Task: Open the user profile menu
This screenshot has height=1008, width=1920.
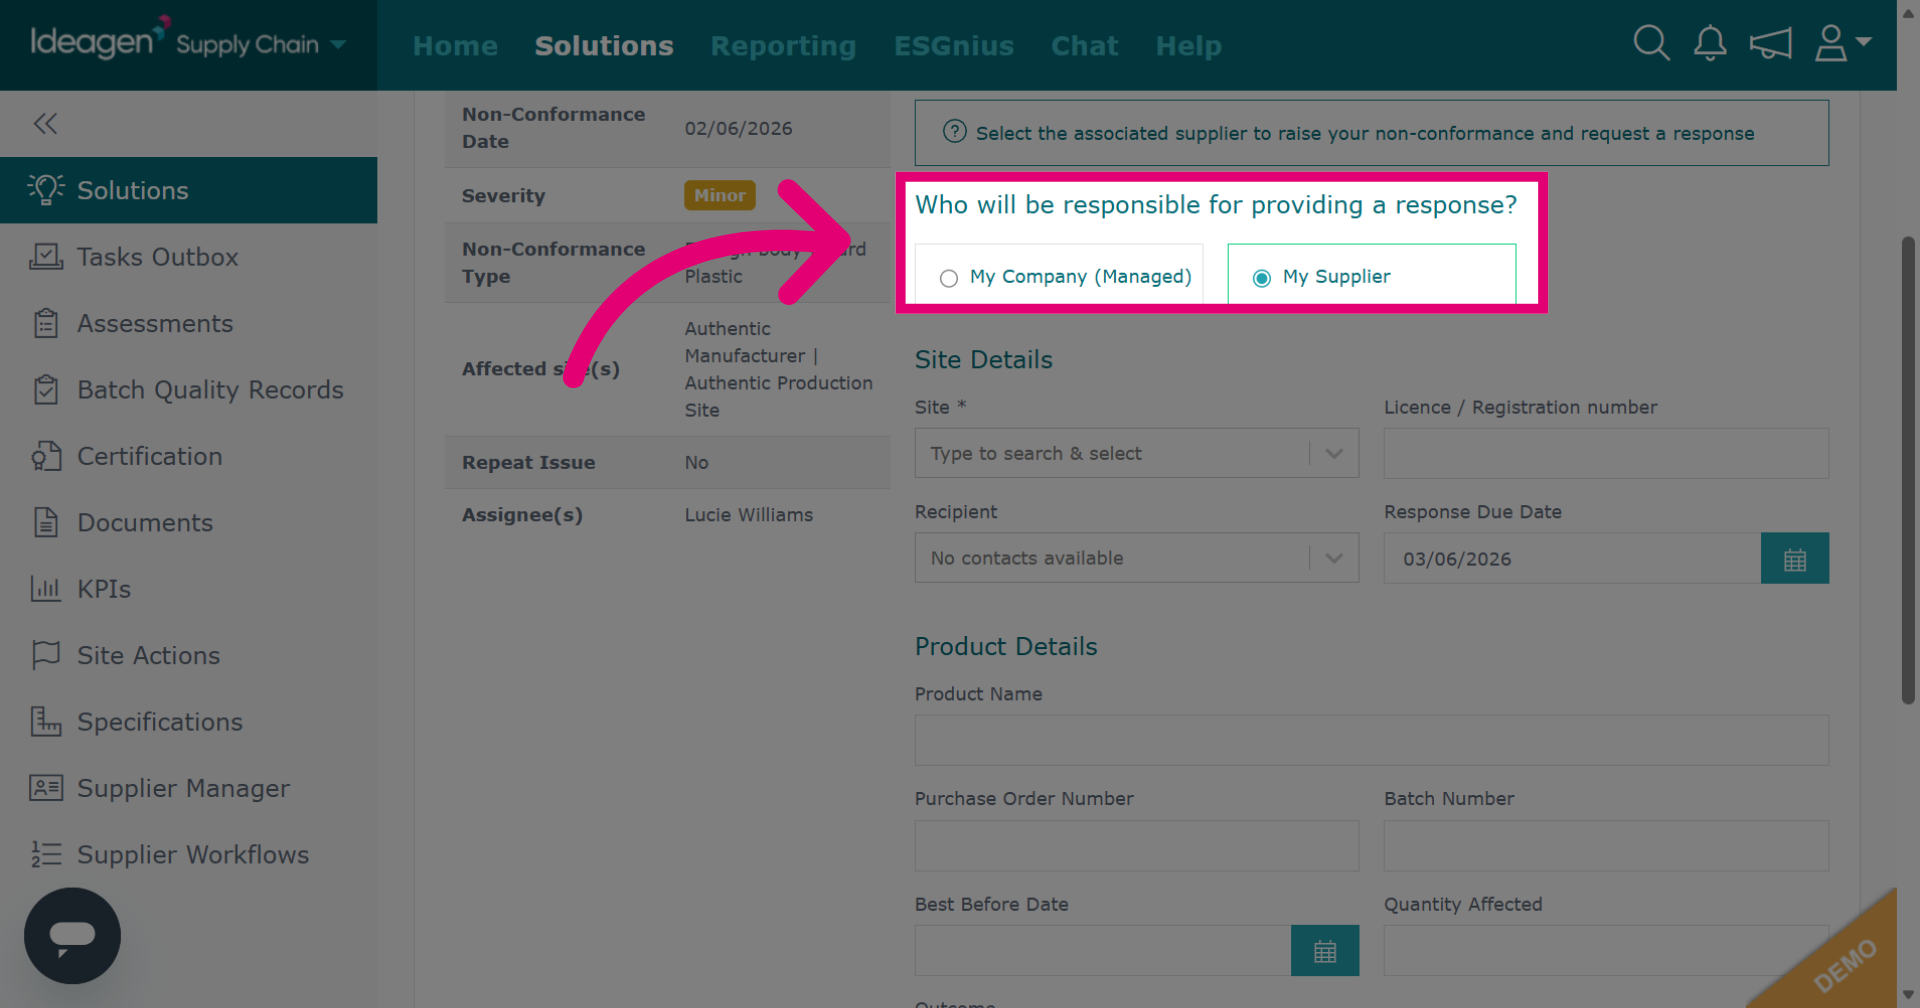Action: tap(1842, 43)
